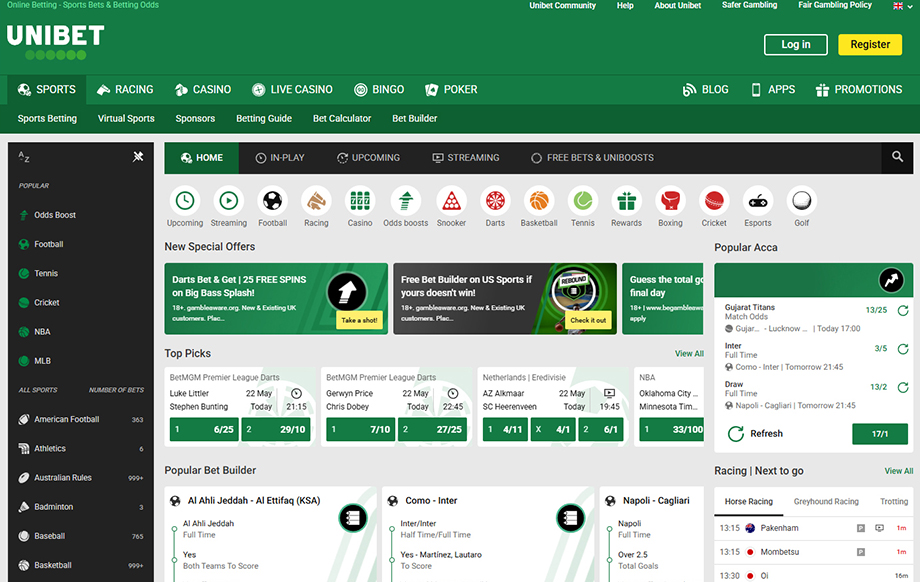The image size is (920, 582).
Task: Select the Golf ball icon
Action: coord(801,201)
